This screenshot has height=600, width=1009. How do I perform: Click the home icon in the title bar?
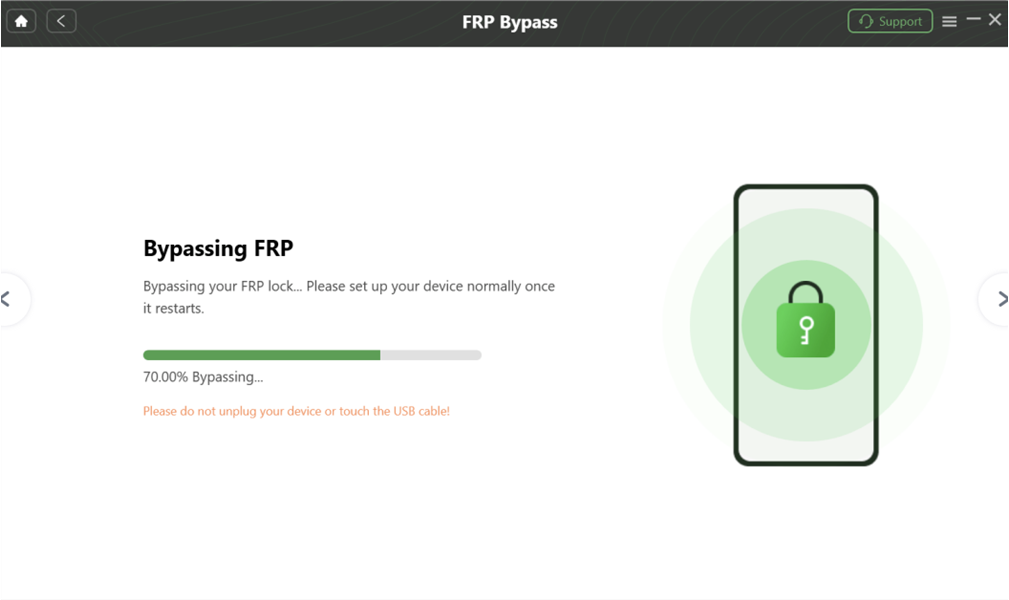tap(21, 20)
